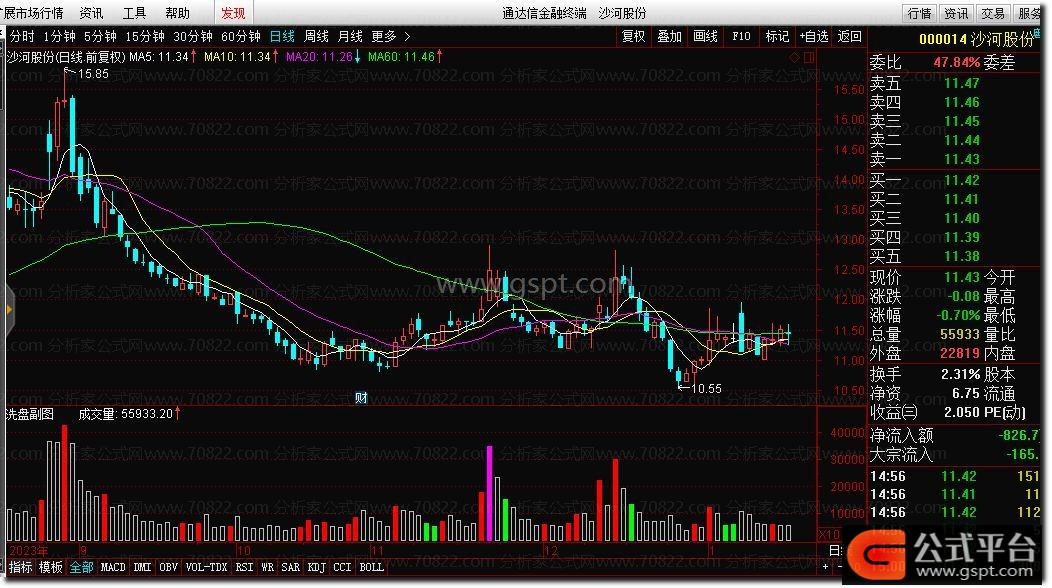Switch sub-chart to CCI indicator
The height and width of the screenshot is (588, 1052).
(x=342, y=567)
